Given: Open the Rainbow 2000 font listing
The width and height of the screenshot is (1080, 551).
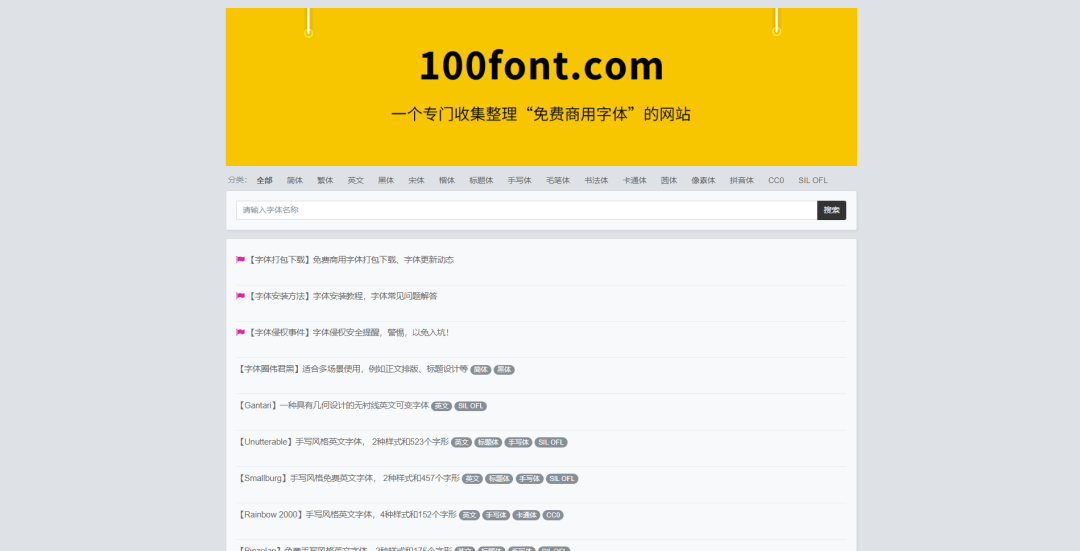Looking at the screenshot, I should pos(347,515).
